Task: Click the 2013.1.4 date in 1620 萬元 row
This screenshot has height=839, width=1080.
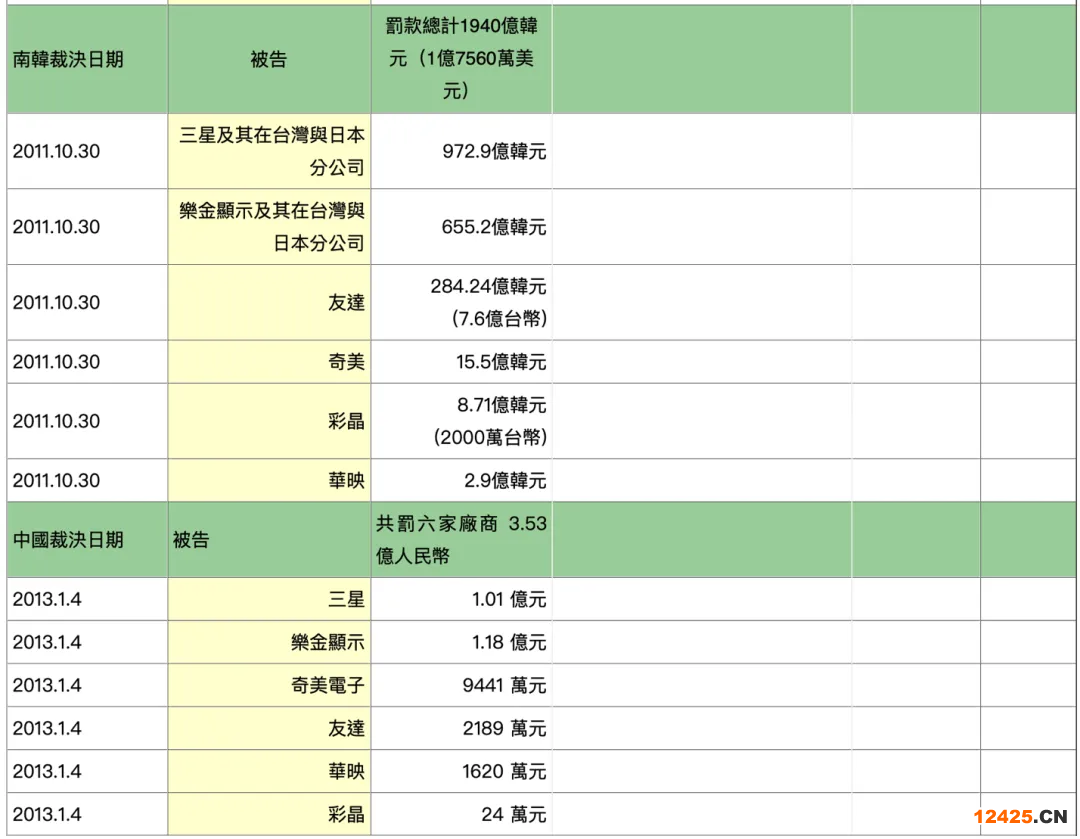Action: pos(47,771)
